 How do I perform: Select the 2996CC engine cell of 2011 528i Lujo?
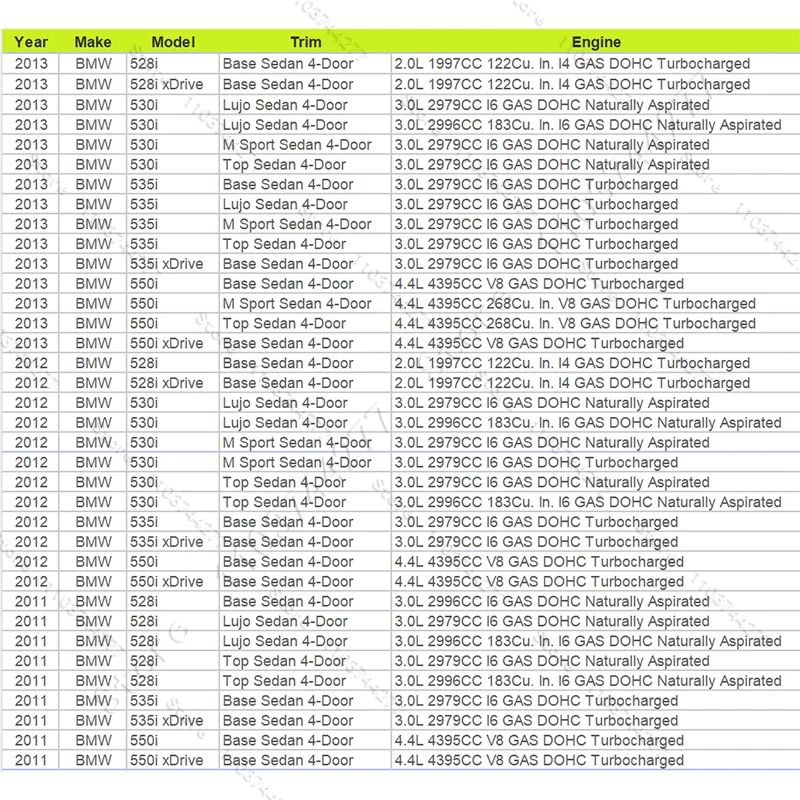[596, 641]
